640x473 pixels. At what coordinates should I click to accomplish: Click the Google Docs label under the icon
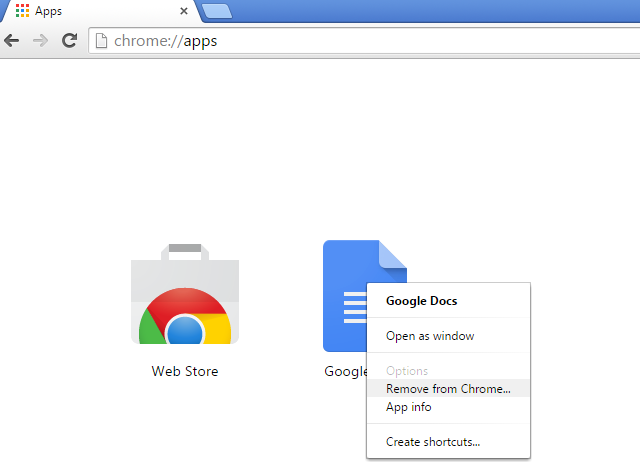[346, 371]
